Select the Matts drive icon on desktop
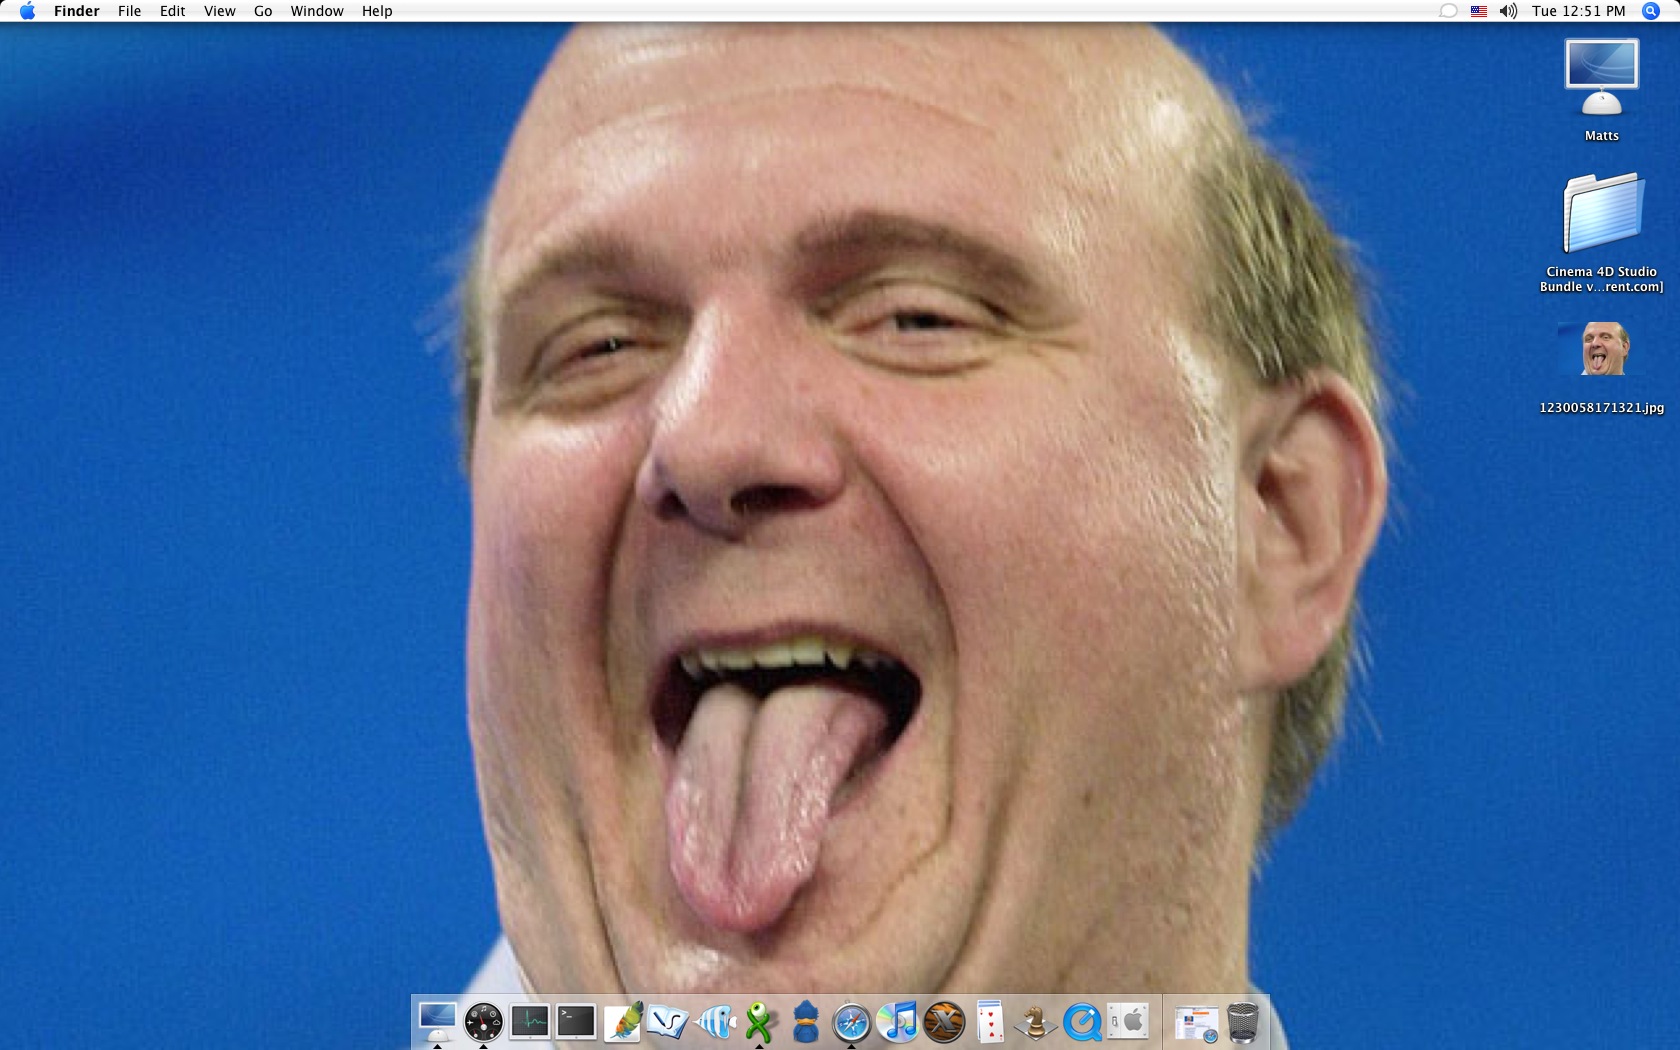The image size is (1680, 1050). (x=1601, y=78)
